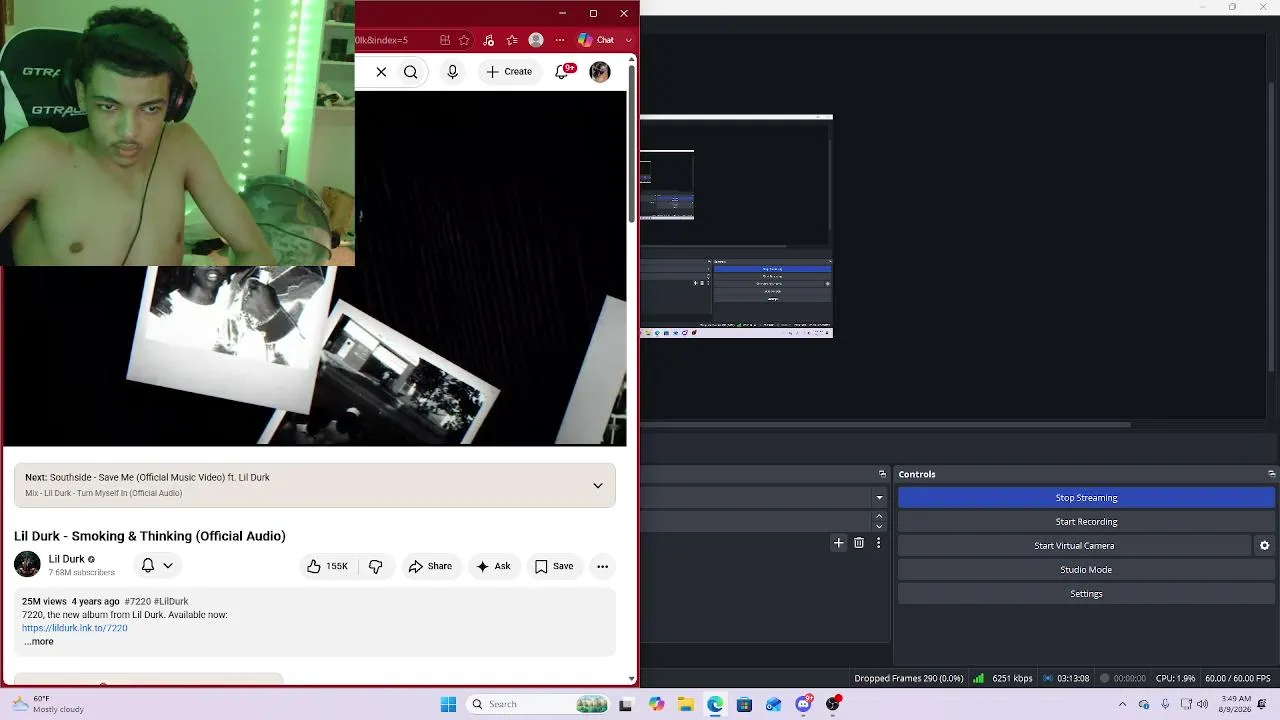Expand the description with ...more

pyautogui.click(x=39, y=641)
